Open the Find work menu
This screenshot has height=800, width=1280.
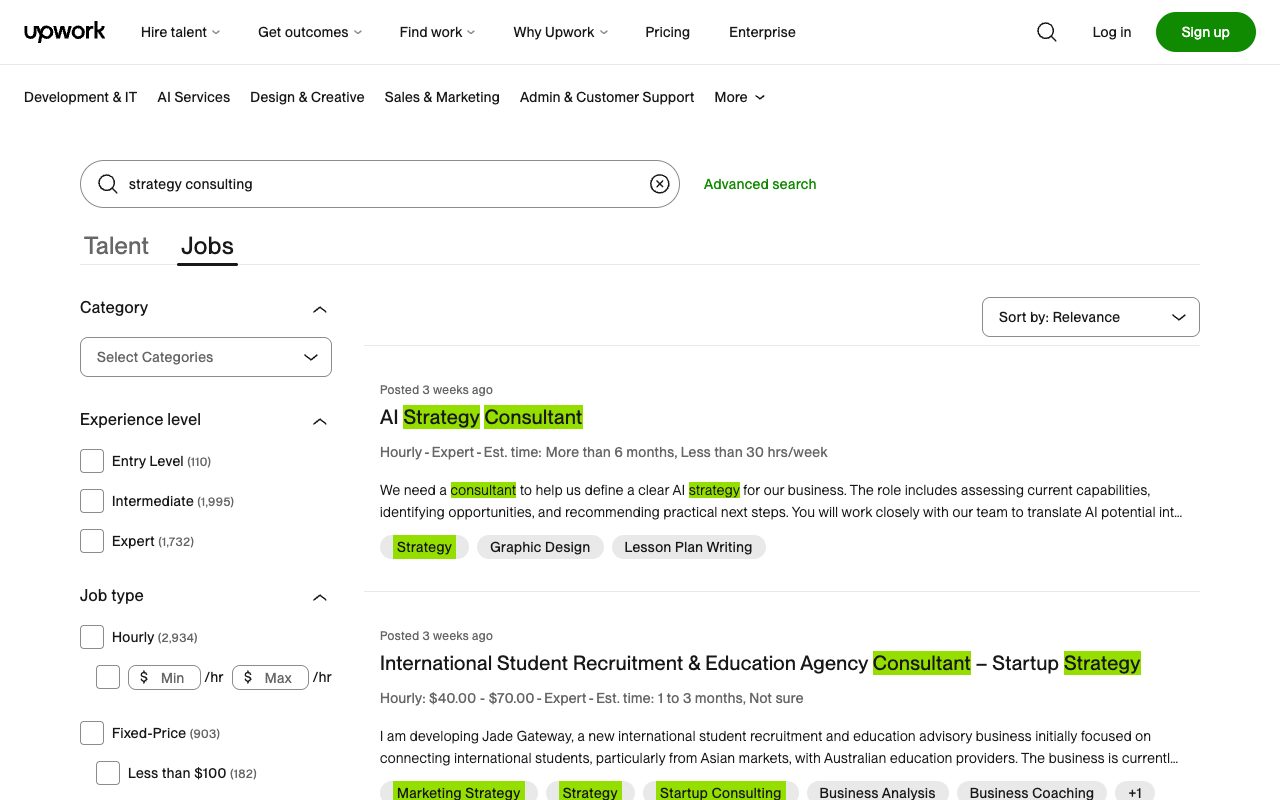point(437,32)
